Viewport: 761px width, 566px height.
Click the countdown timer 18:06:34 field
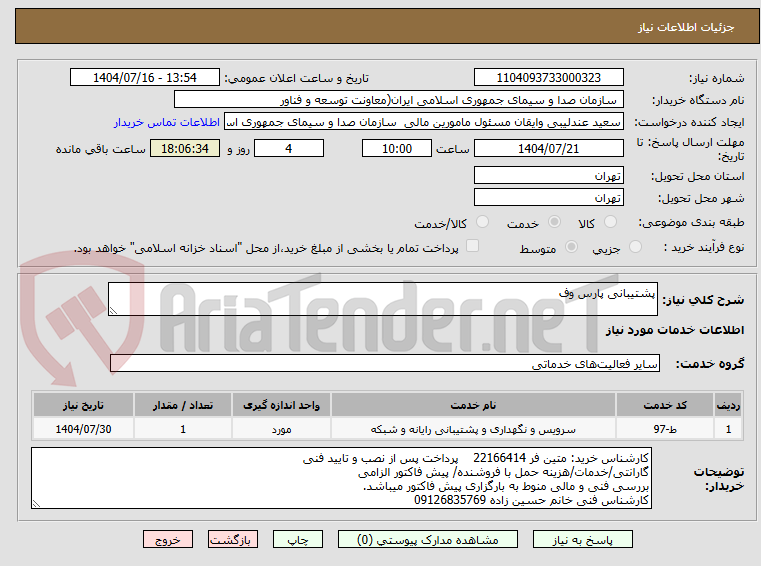pos(185,149)
